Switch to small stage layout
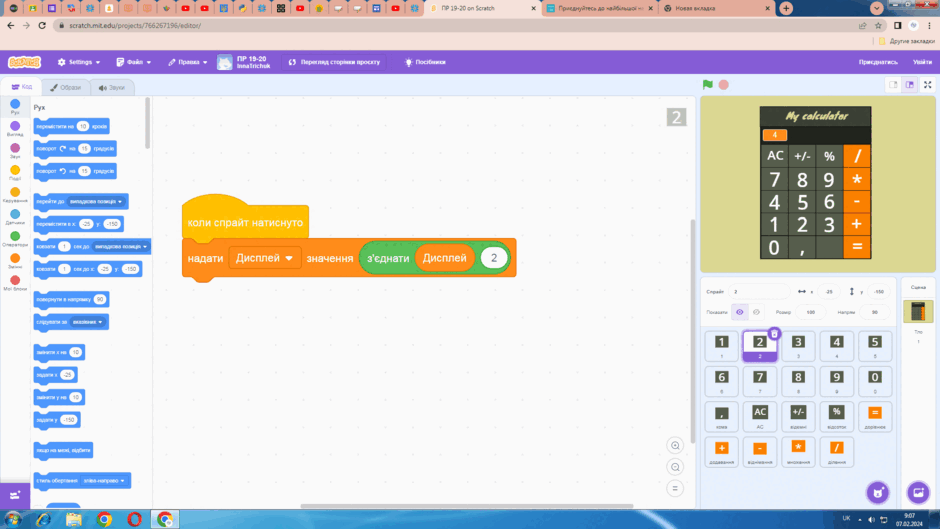The image size is (940, 529). 893,85
